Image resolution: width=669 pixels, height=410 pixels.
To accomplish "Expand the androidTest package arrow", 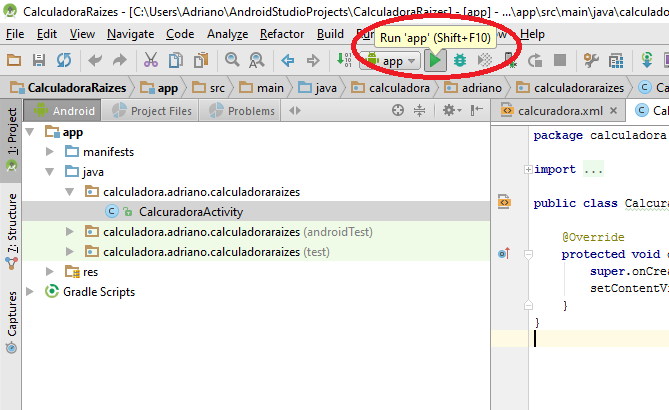I will point(70,232).
